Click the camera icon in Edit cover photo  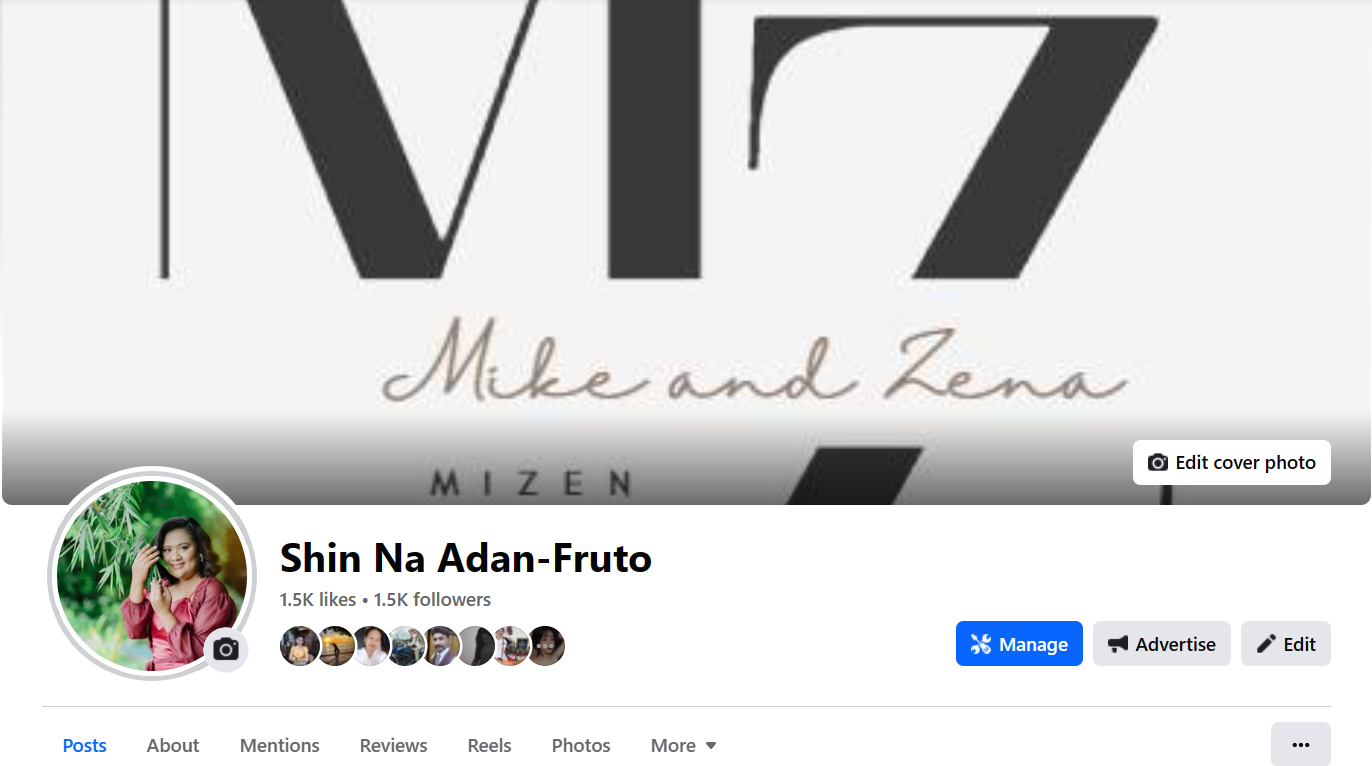click(1158, 463)
